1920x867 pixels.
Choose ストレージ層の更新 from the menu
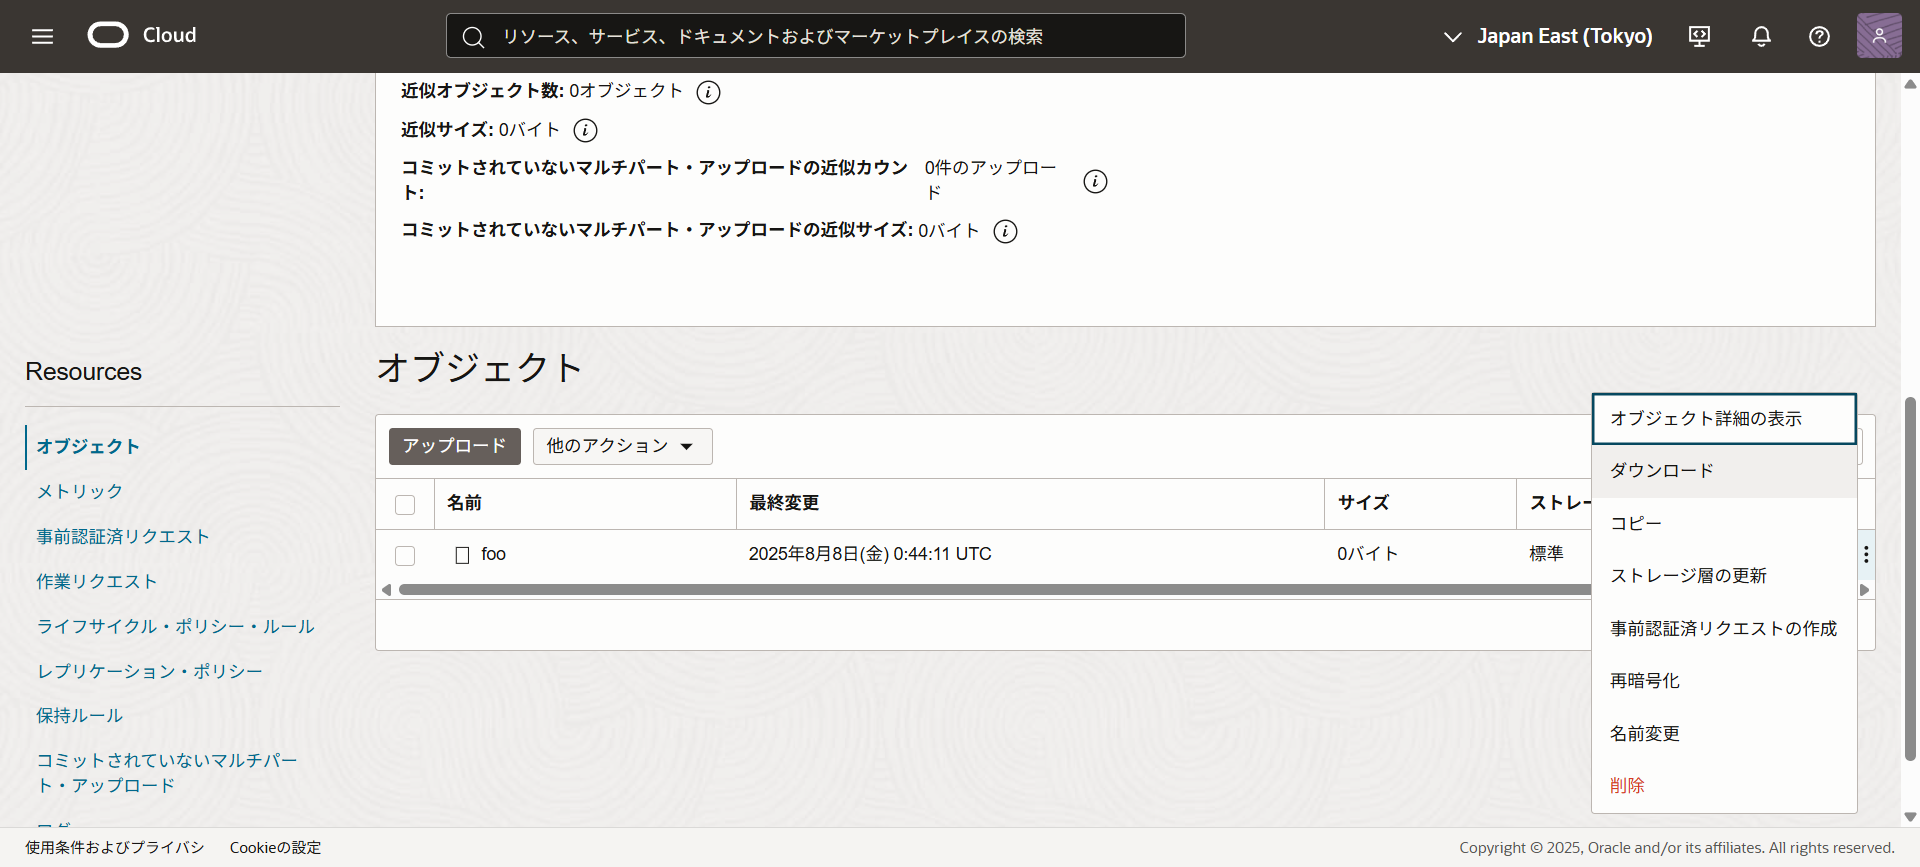coord(1724,576)
